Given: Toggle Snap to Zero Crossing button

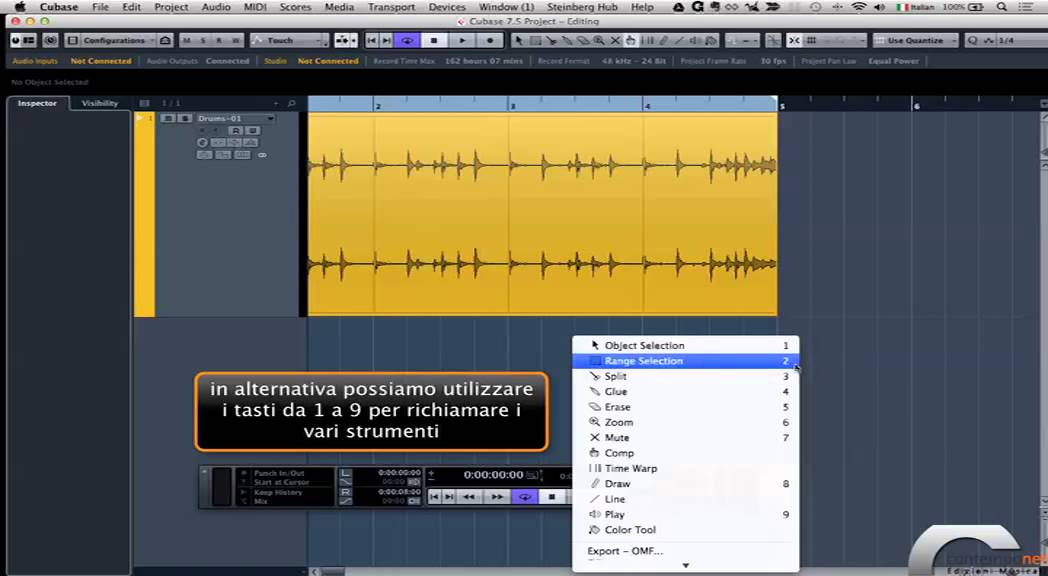Looking at the screenshot, I should pos(773,40).
